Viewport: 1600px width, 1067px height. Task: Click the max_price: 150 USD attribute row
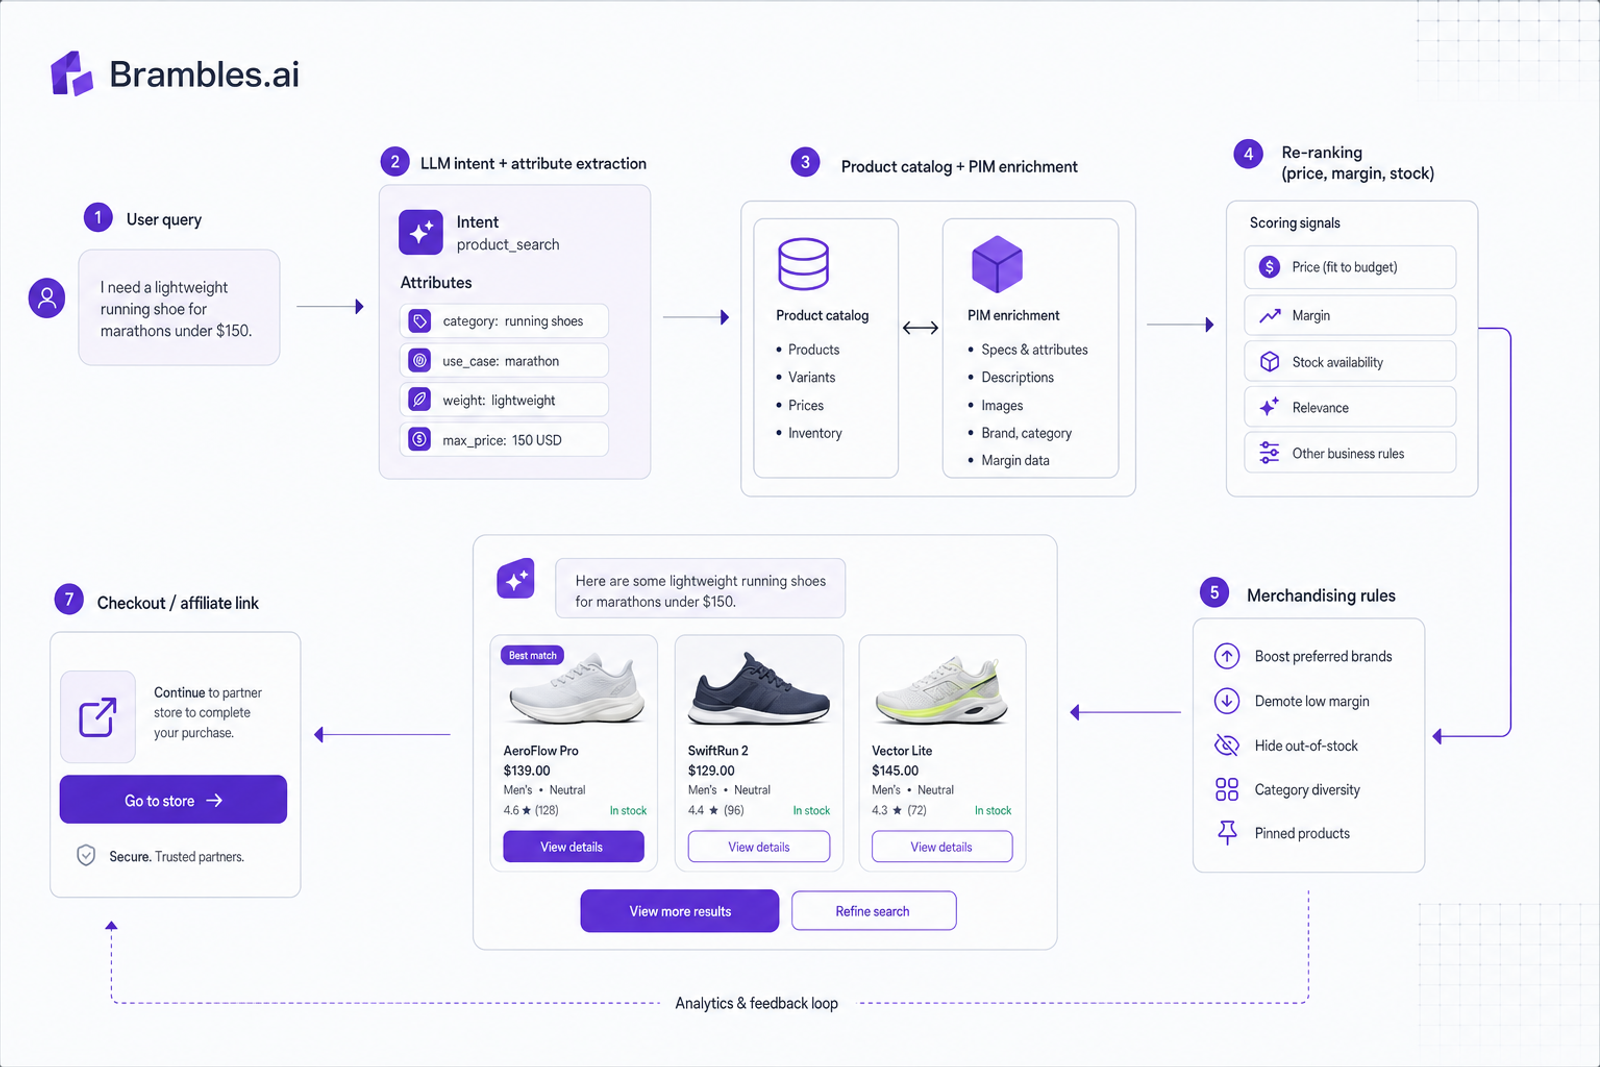[504, 439]
